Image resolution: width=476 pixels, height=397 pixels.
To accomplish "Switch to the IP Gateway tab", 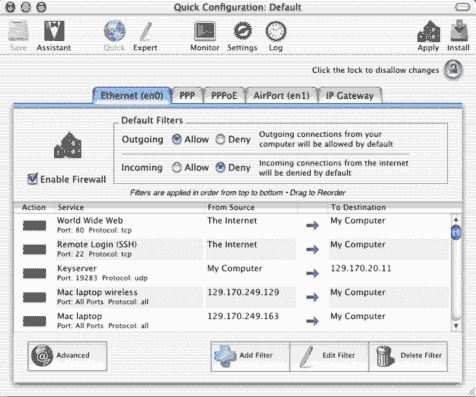I will (x=350, y=96).
